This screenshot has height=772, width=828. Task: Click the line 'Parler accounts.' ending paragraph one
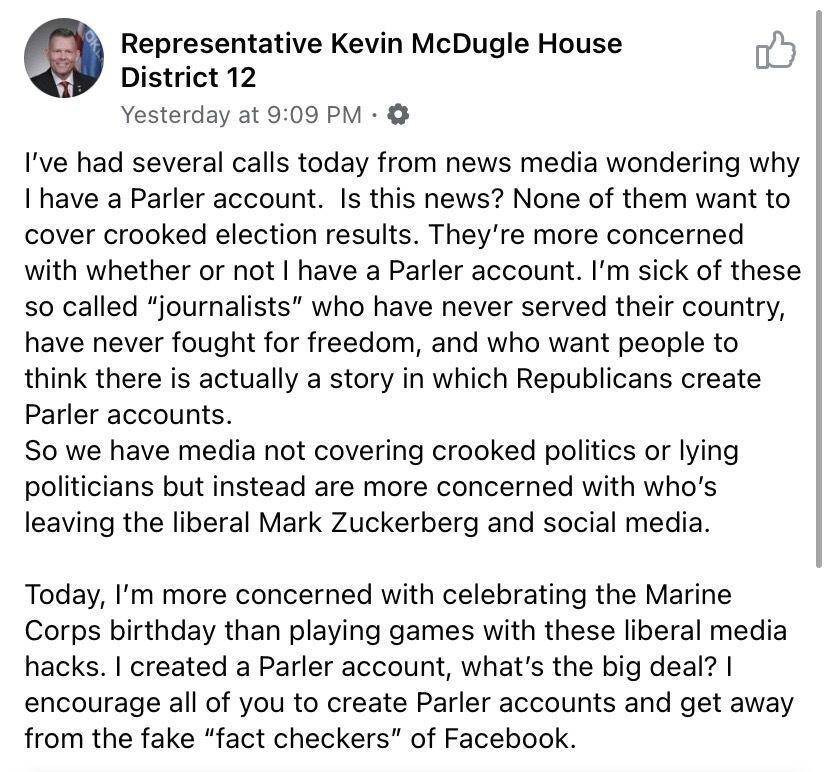coord(128,415)
